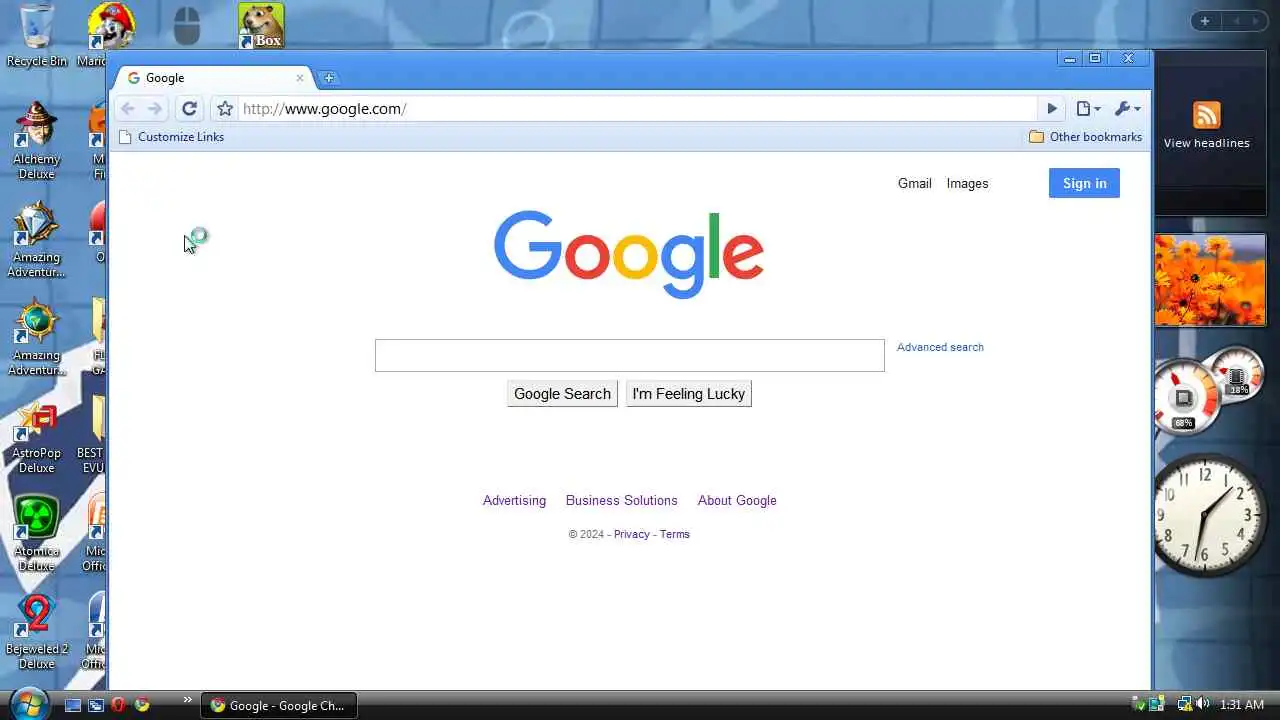Open the wrench customize menu
This screenshot has height=720, width=1280.
(x=1127, y=109)
